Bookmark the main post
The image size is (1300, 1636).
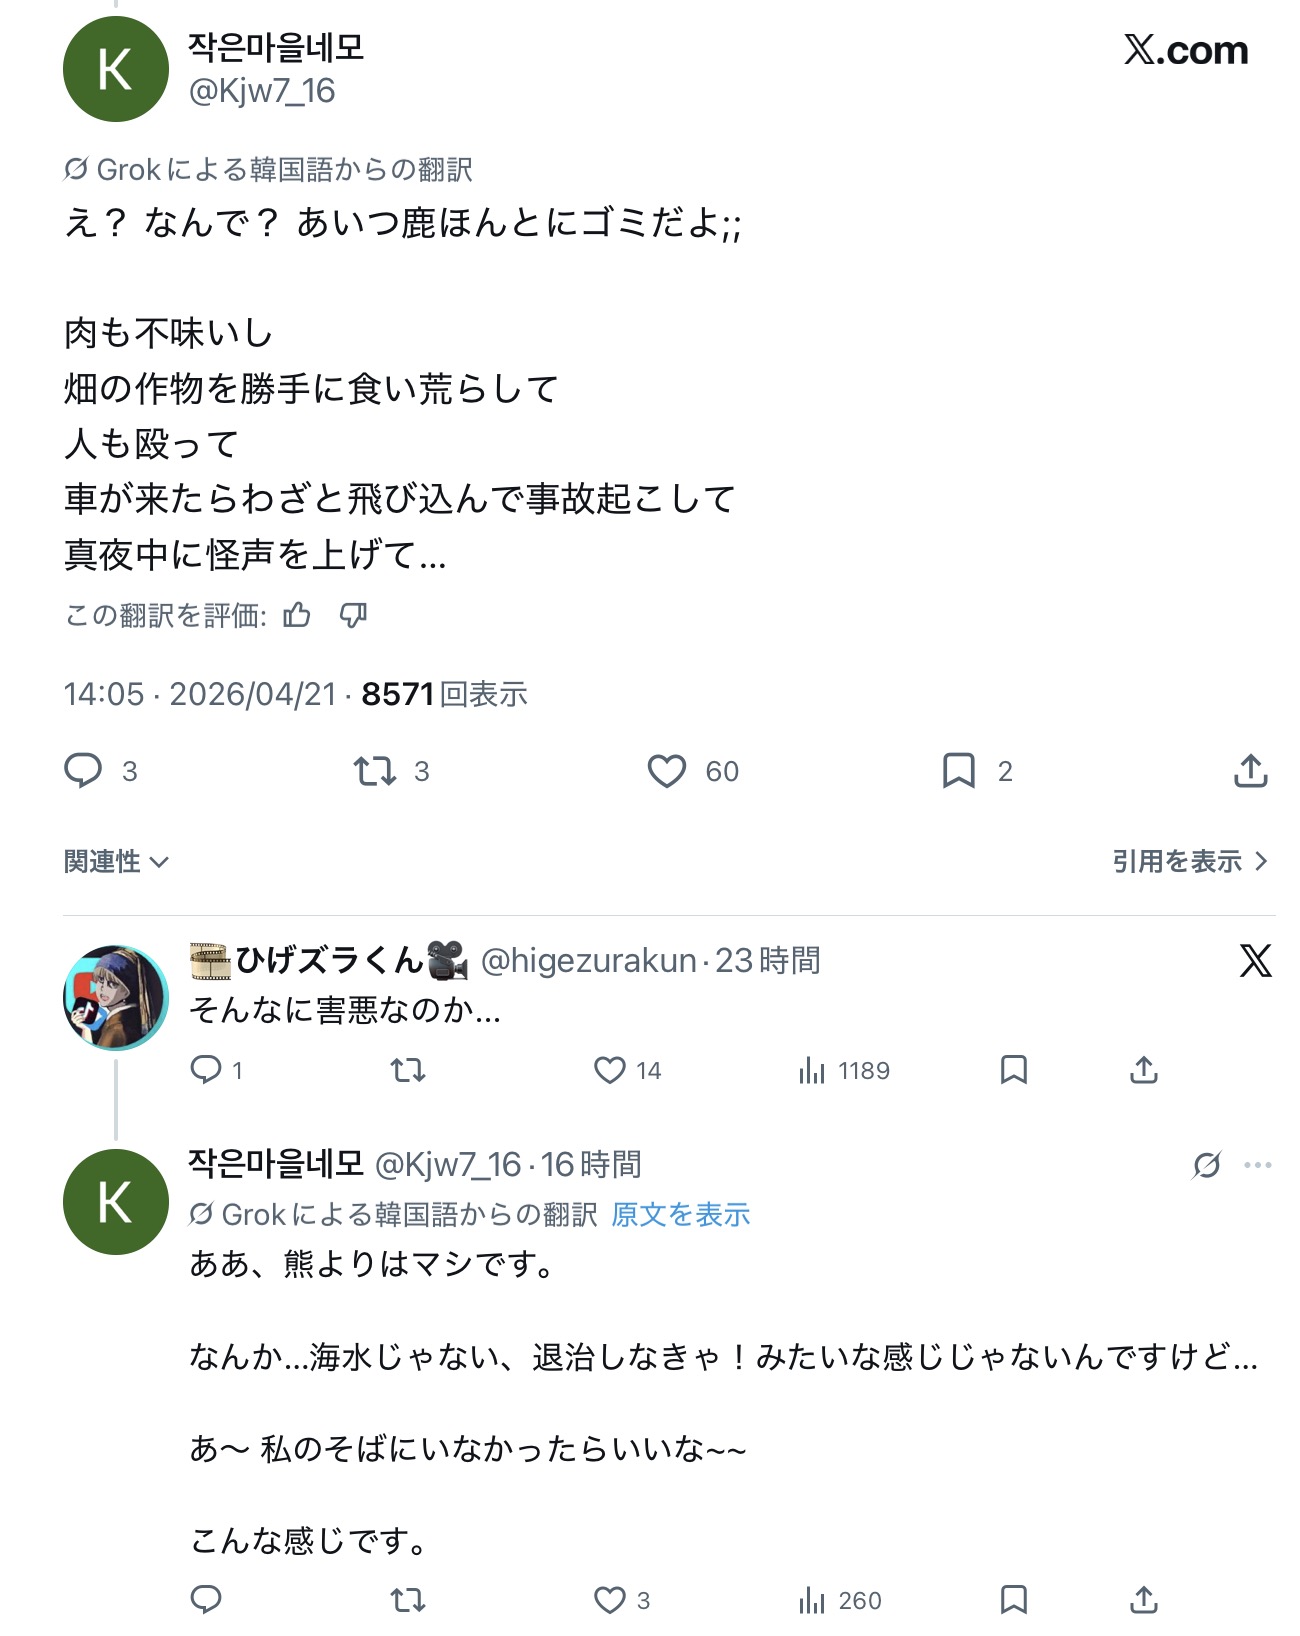click(x=958, y=771)
